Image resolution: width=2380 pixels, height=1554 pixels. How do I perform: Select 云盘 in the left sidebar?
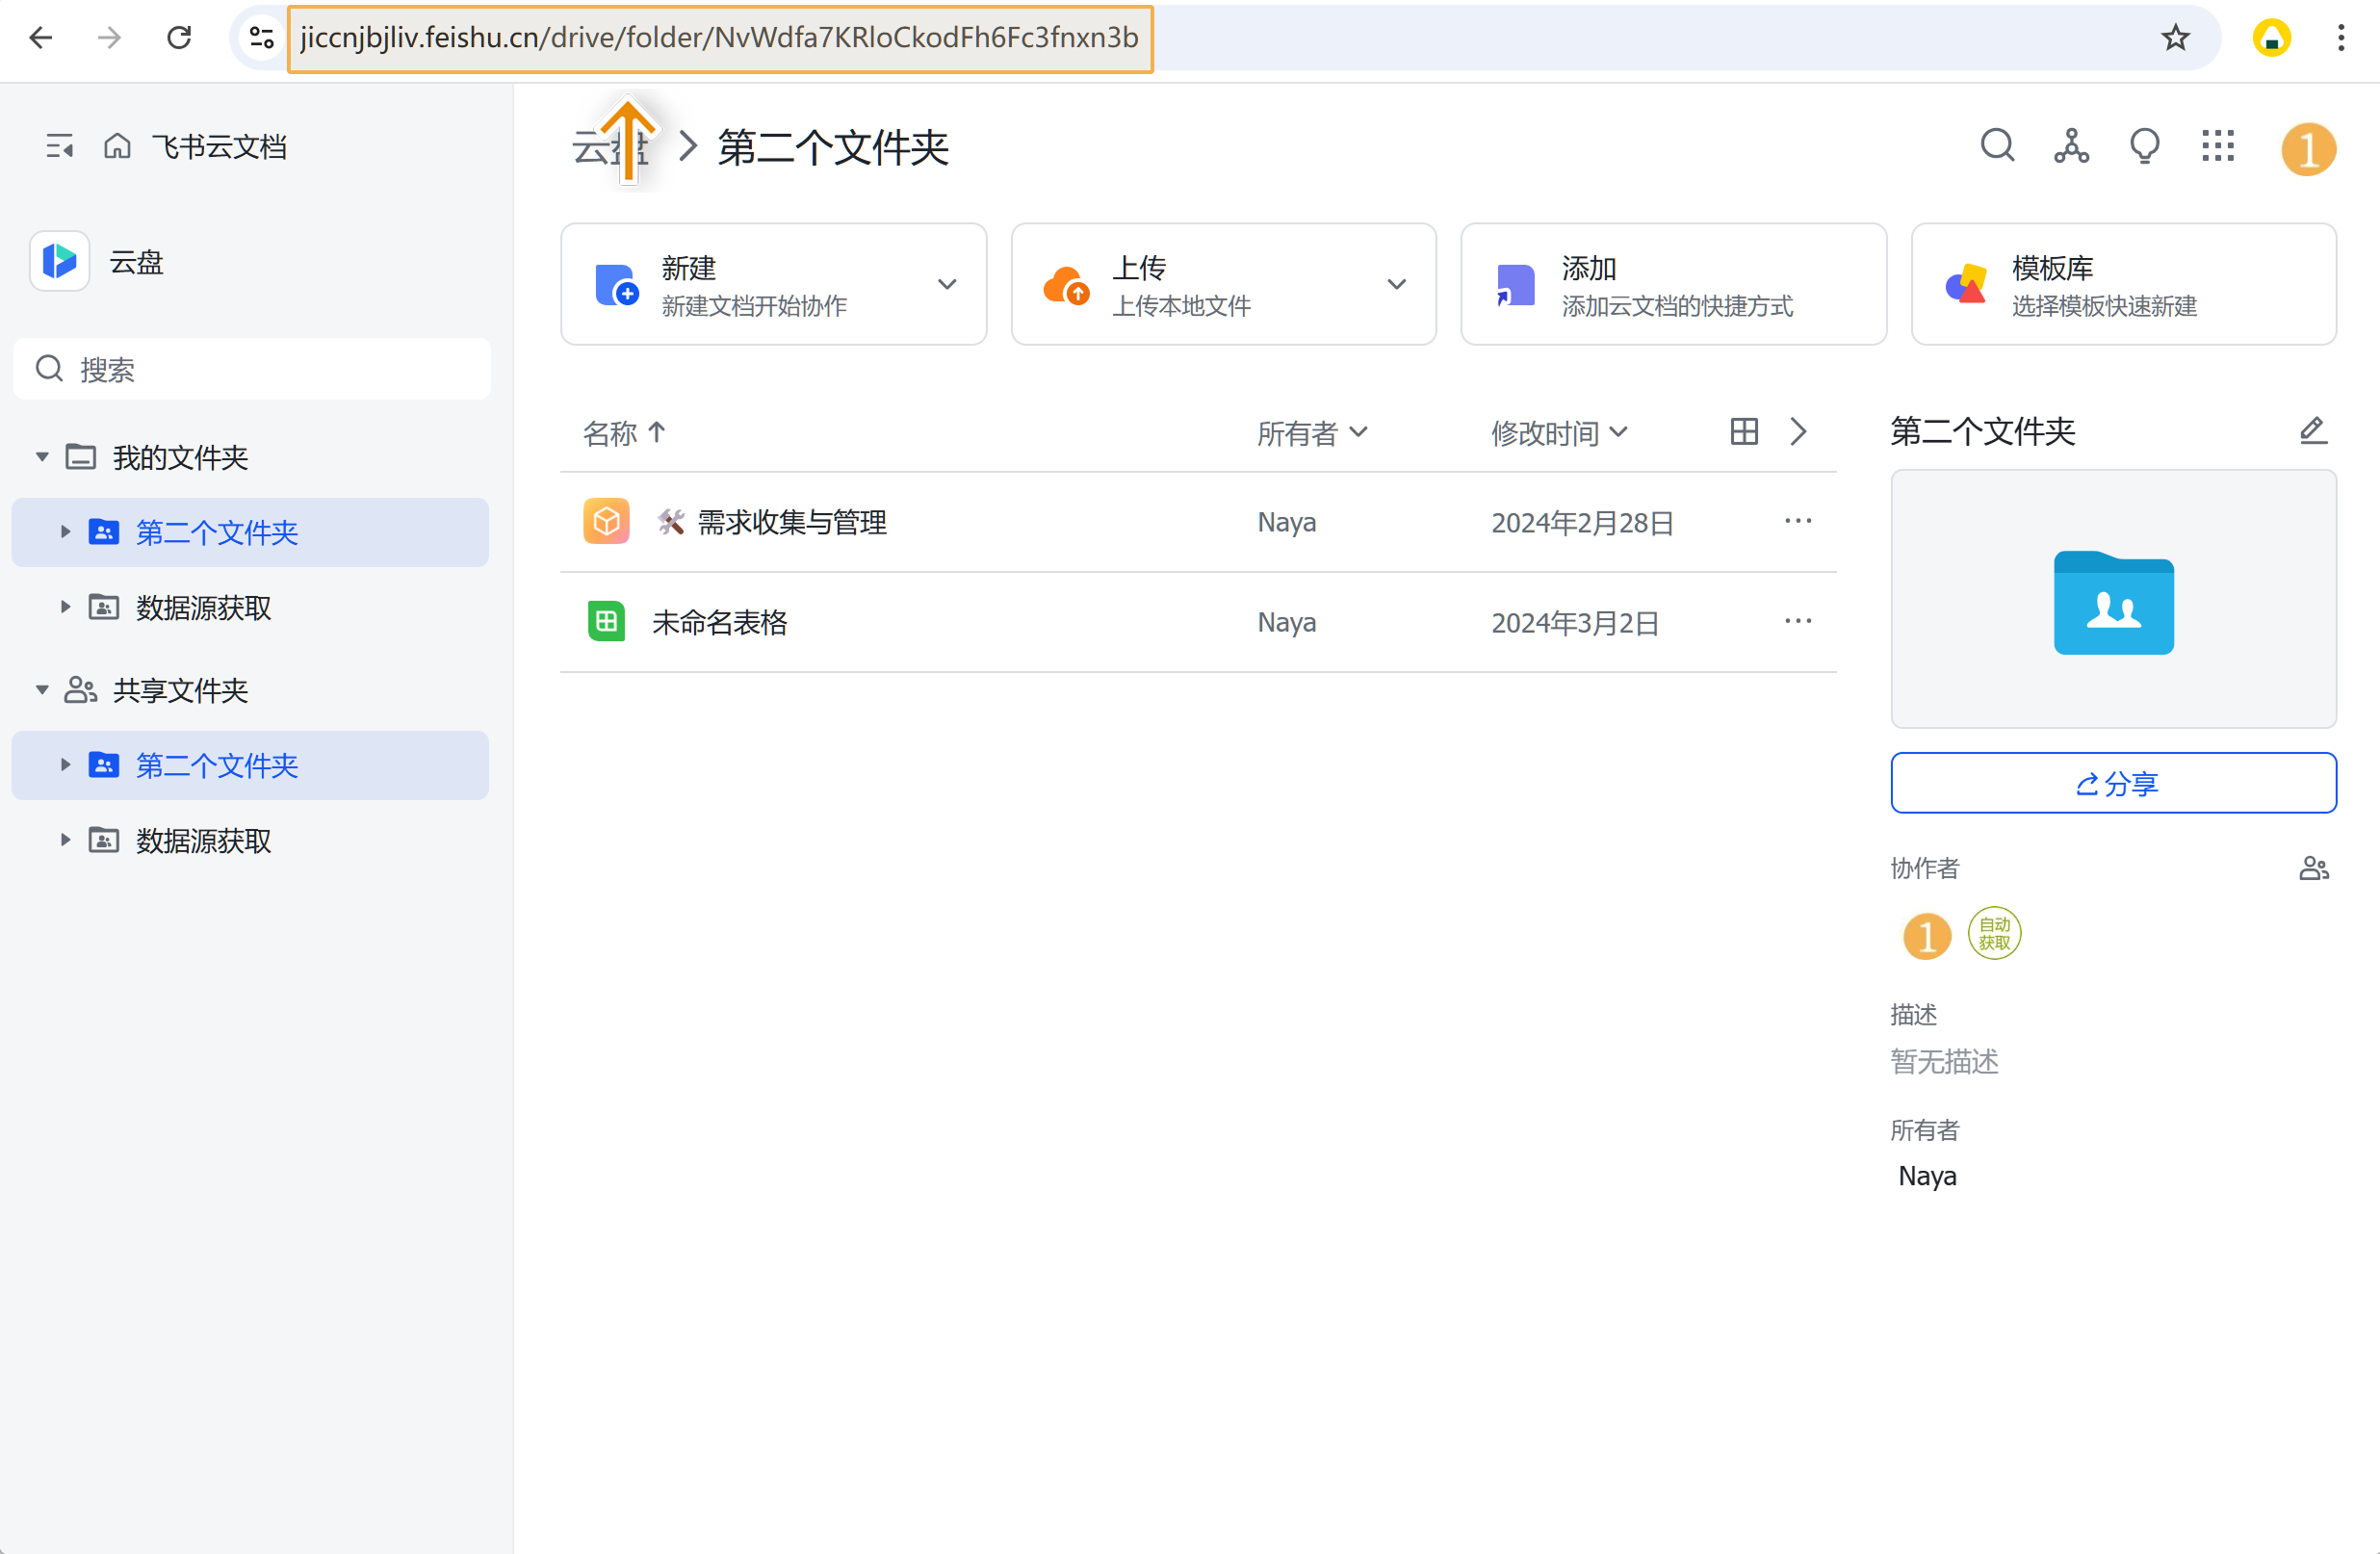(x=136, y=261)
